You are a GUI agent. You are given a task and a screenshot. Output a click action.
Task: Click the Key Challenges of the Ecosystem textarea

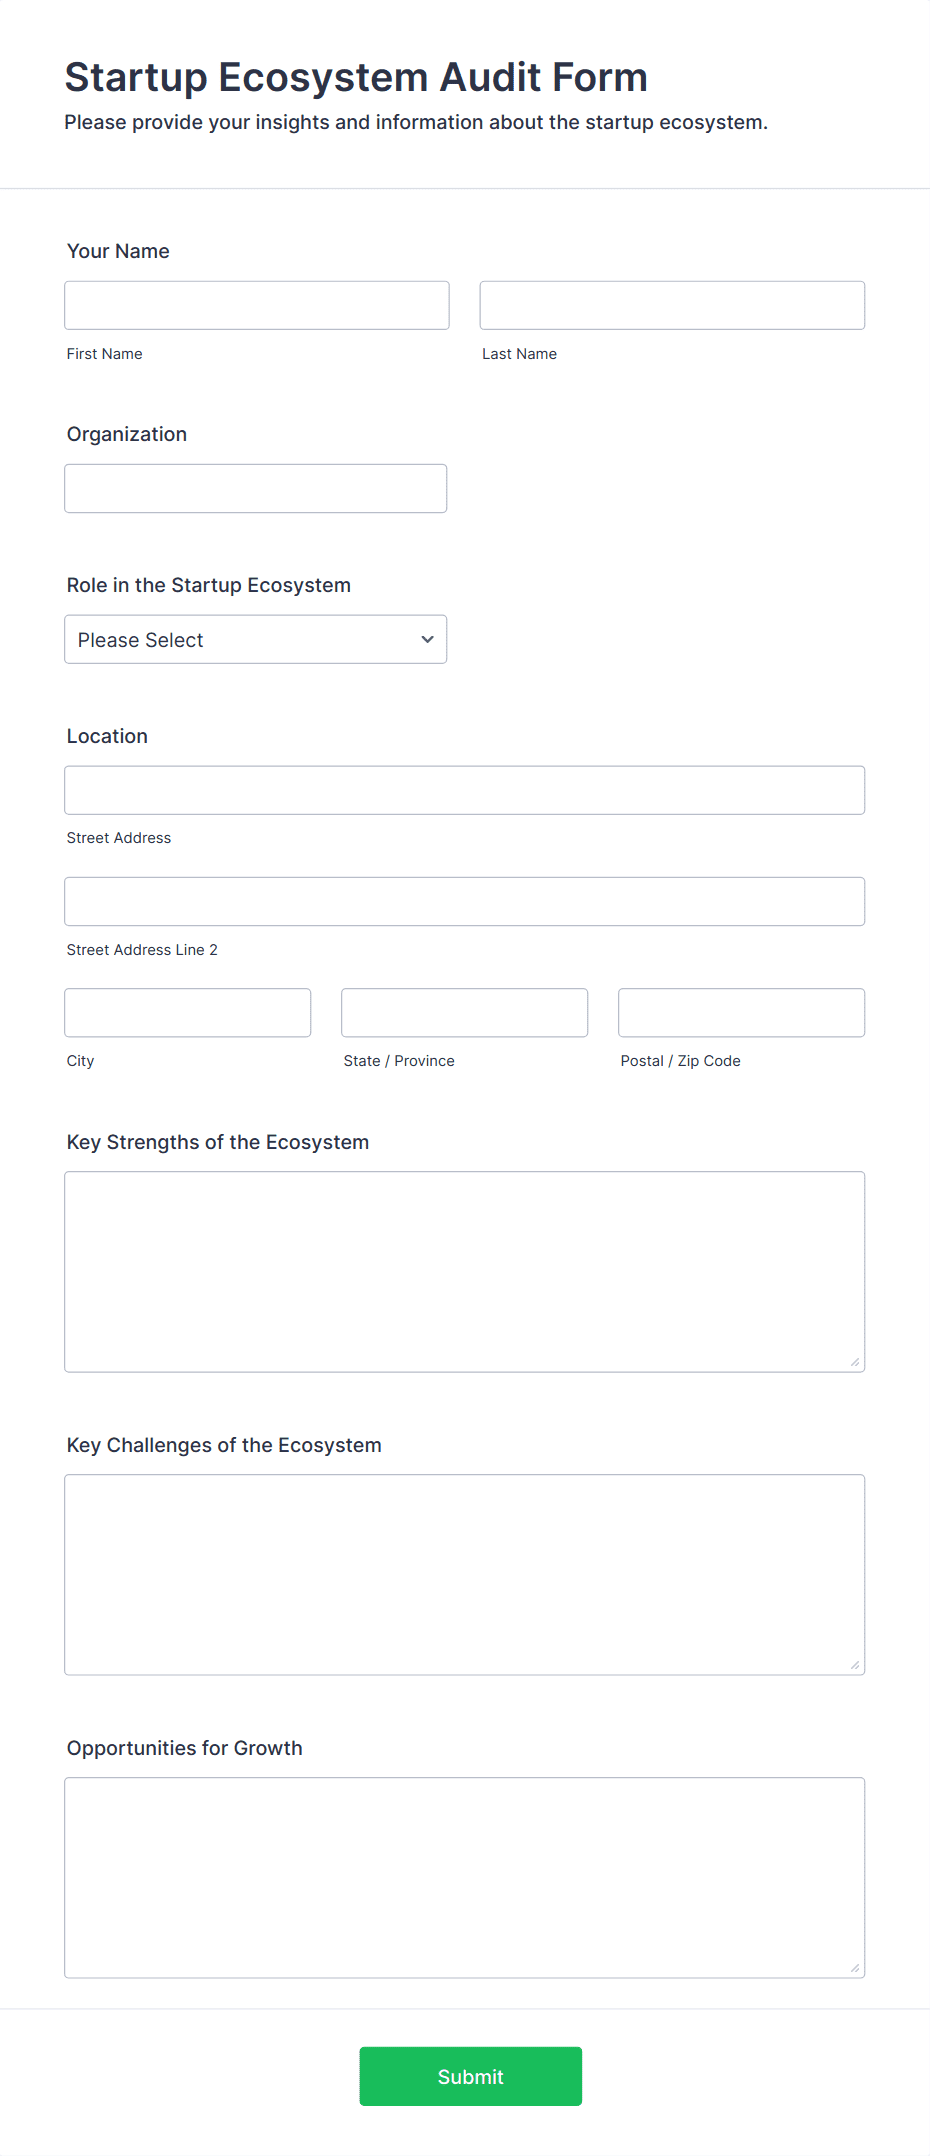coord(465,1574)
